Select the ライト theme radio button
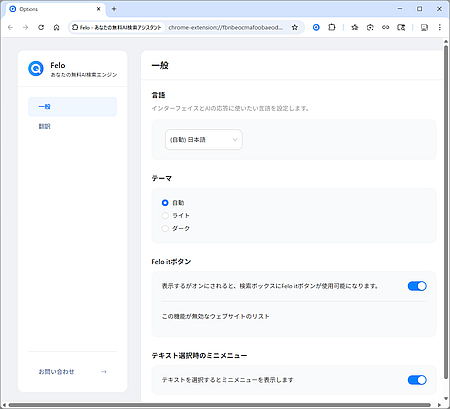 (165, 216)
